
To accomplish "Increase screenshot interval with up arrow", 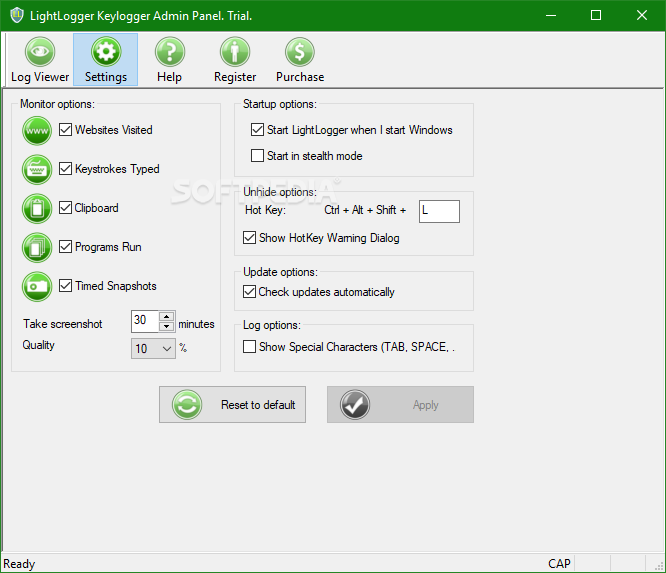I will pos(166,316).
